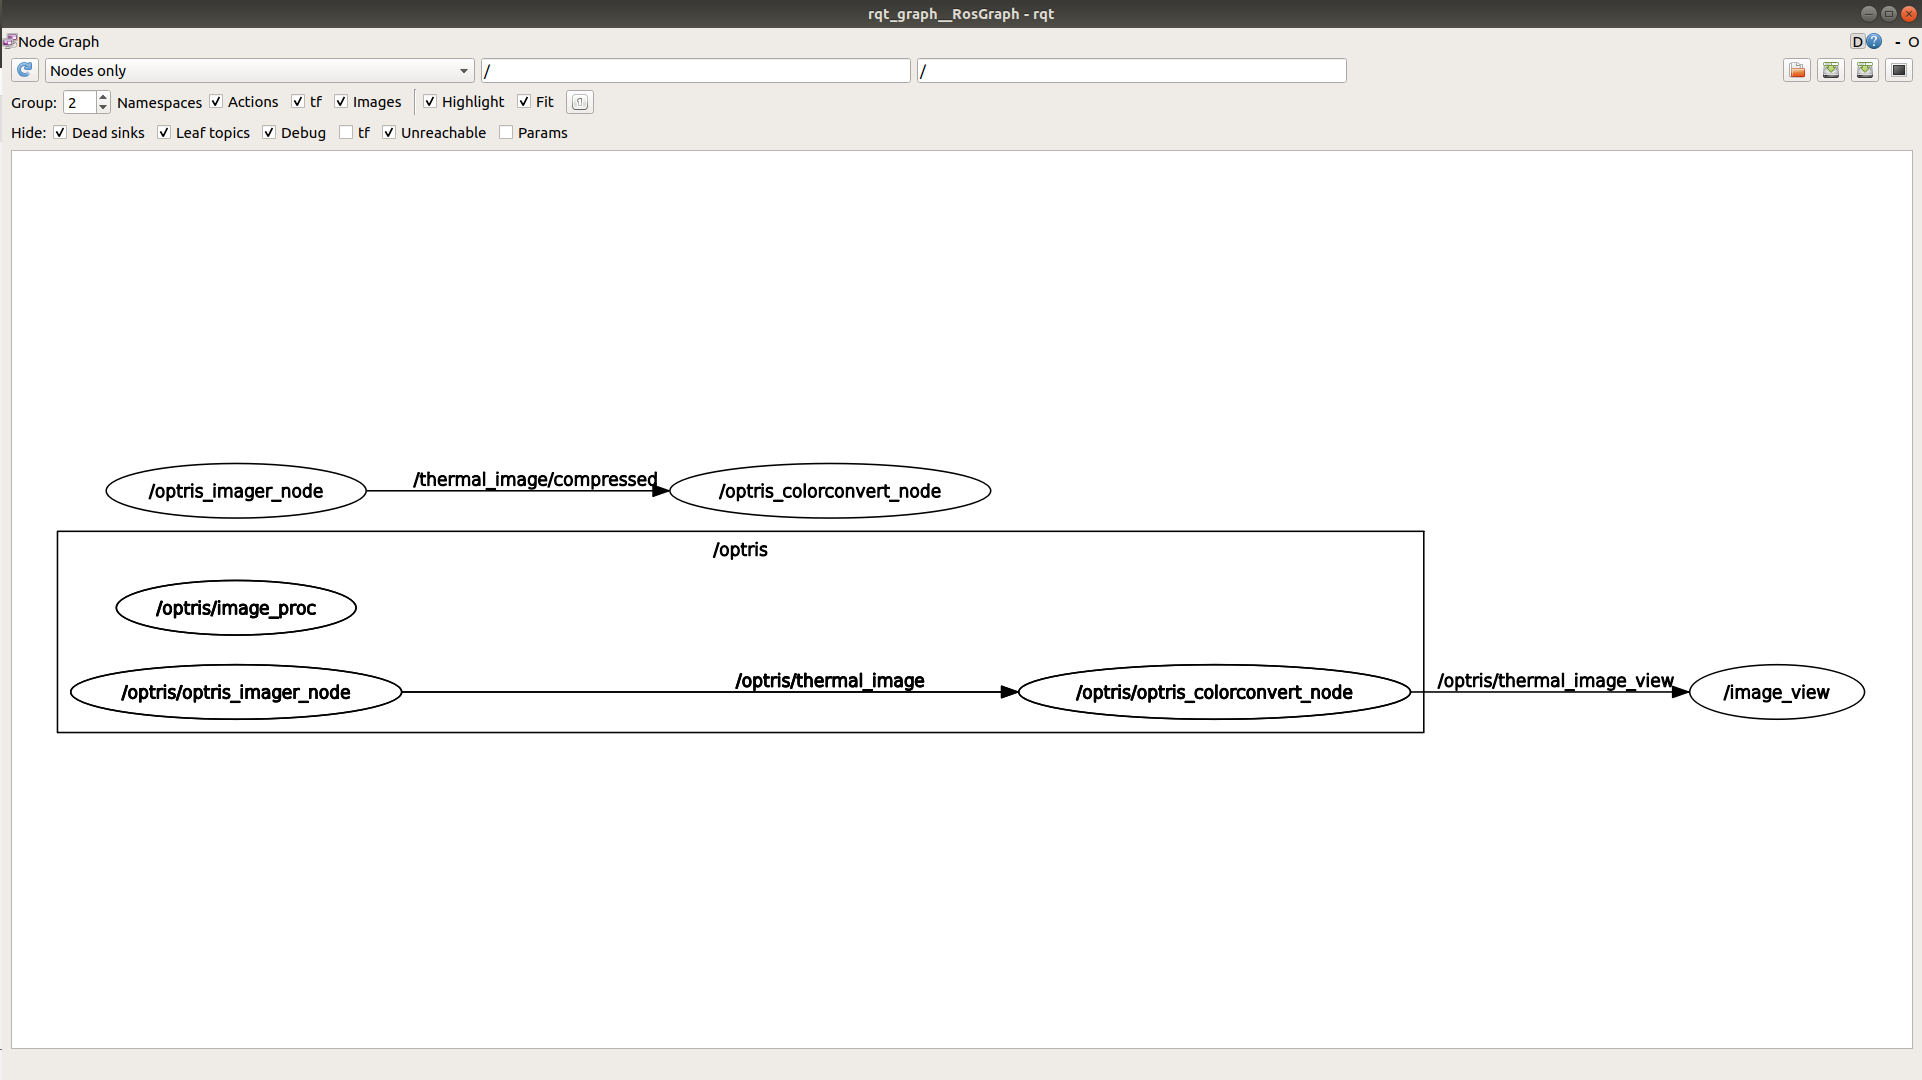Fit graph in view button

tap(580, 102)
